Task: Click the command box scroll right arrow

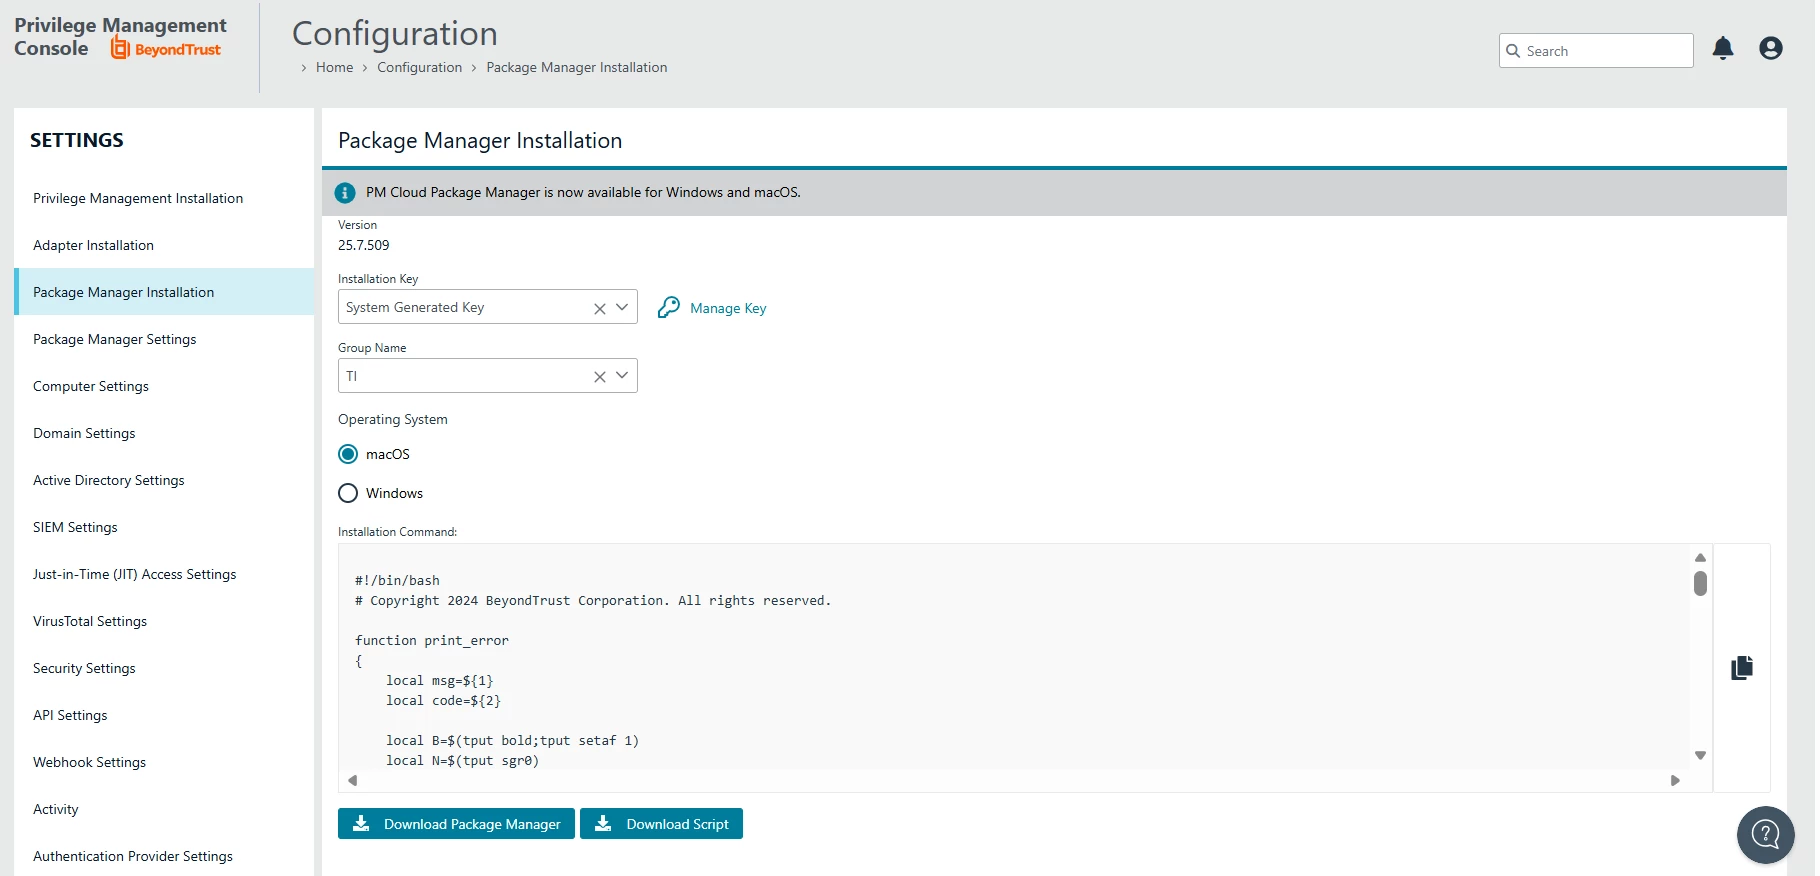Action: [x=1675, y=781]
